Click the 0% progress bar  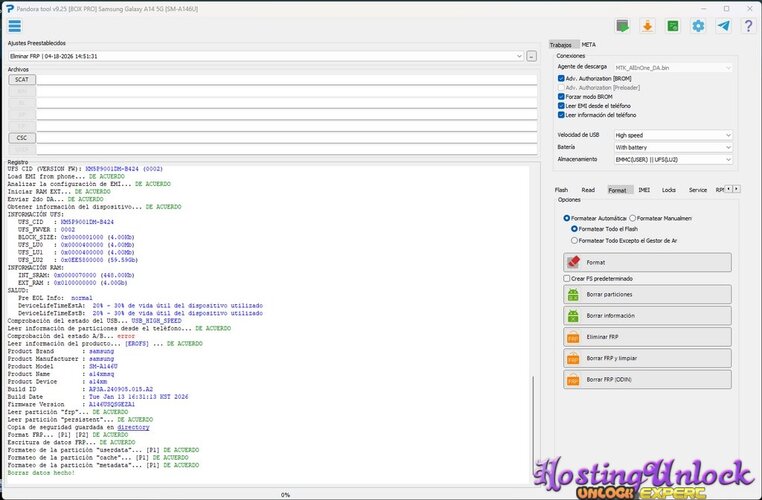[x=285, y=495]
